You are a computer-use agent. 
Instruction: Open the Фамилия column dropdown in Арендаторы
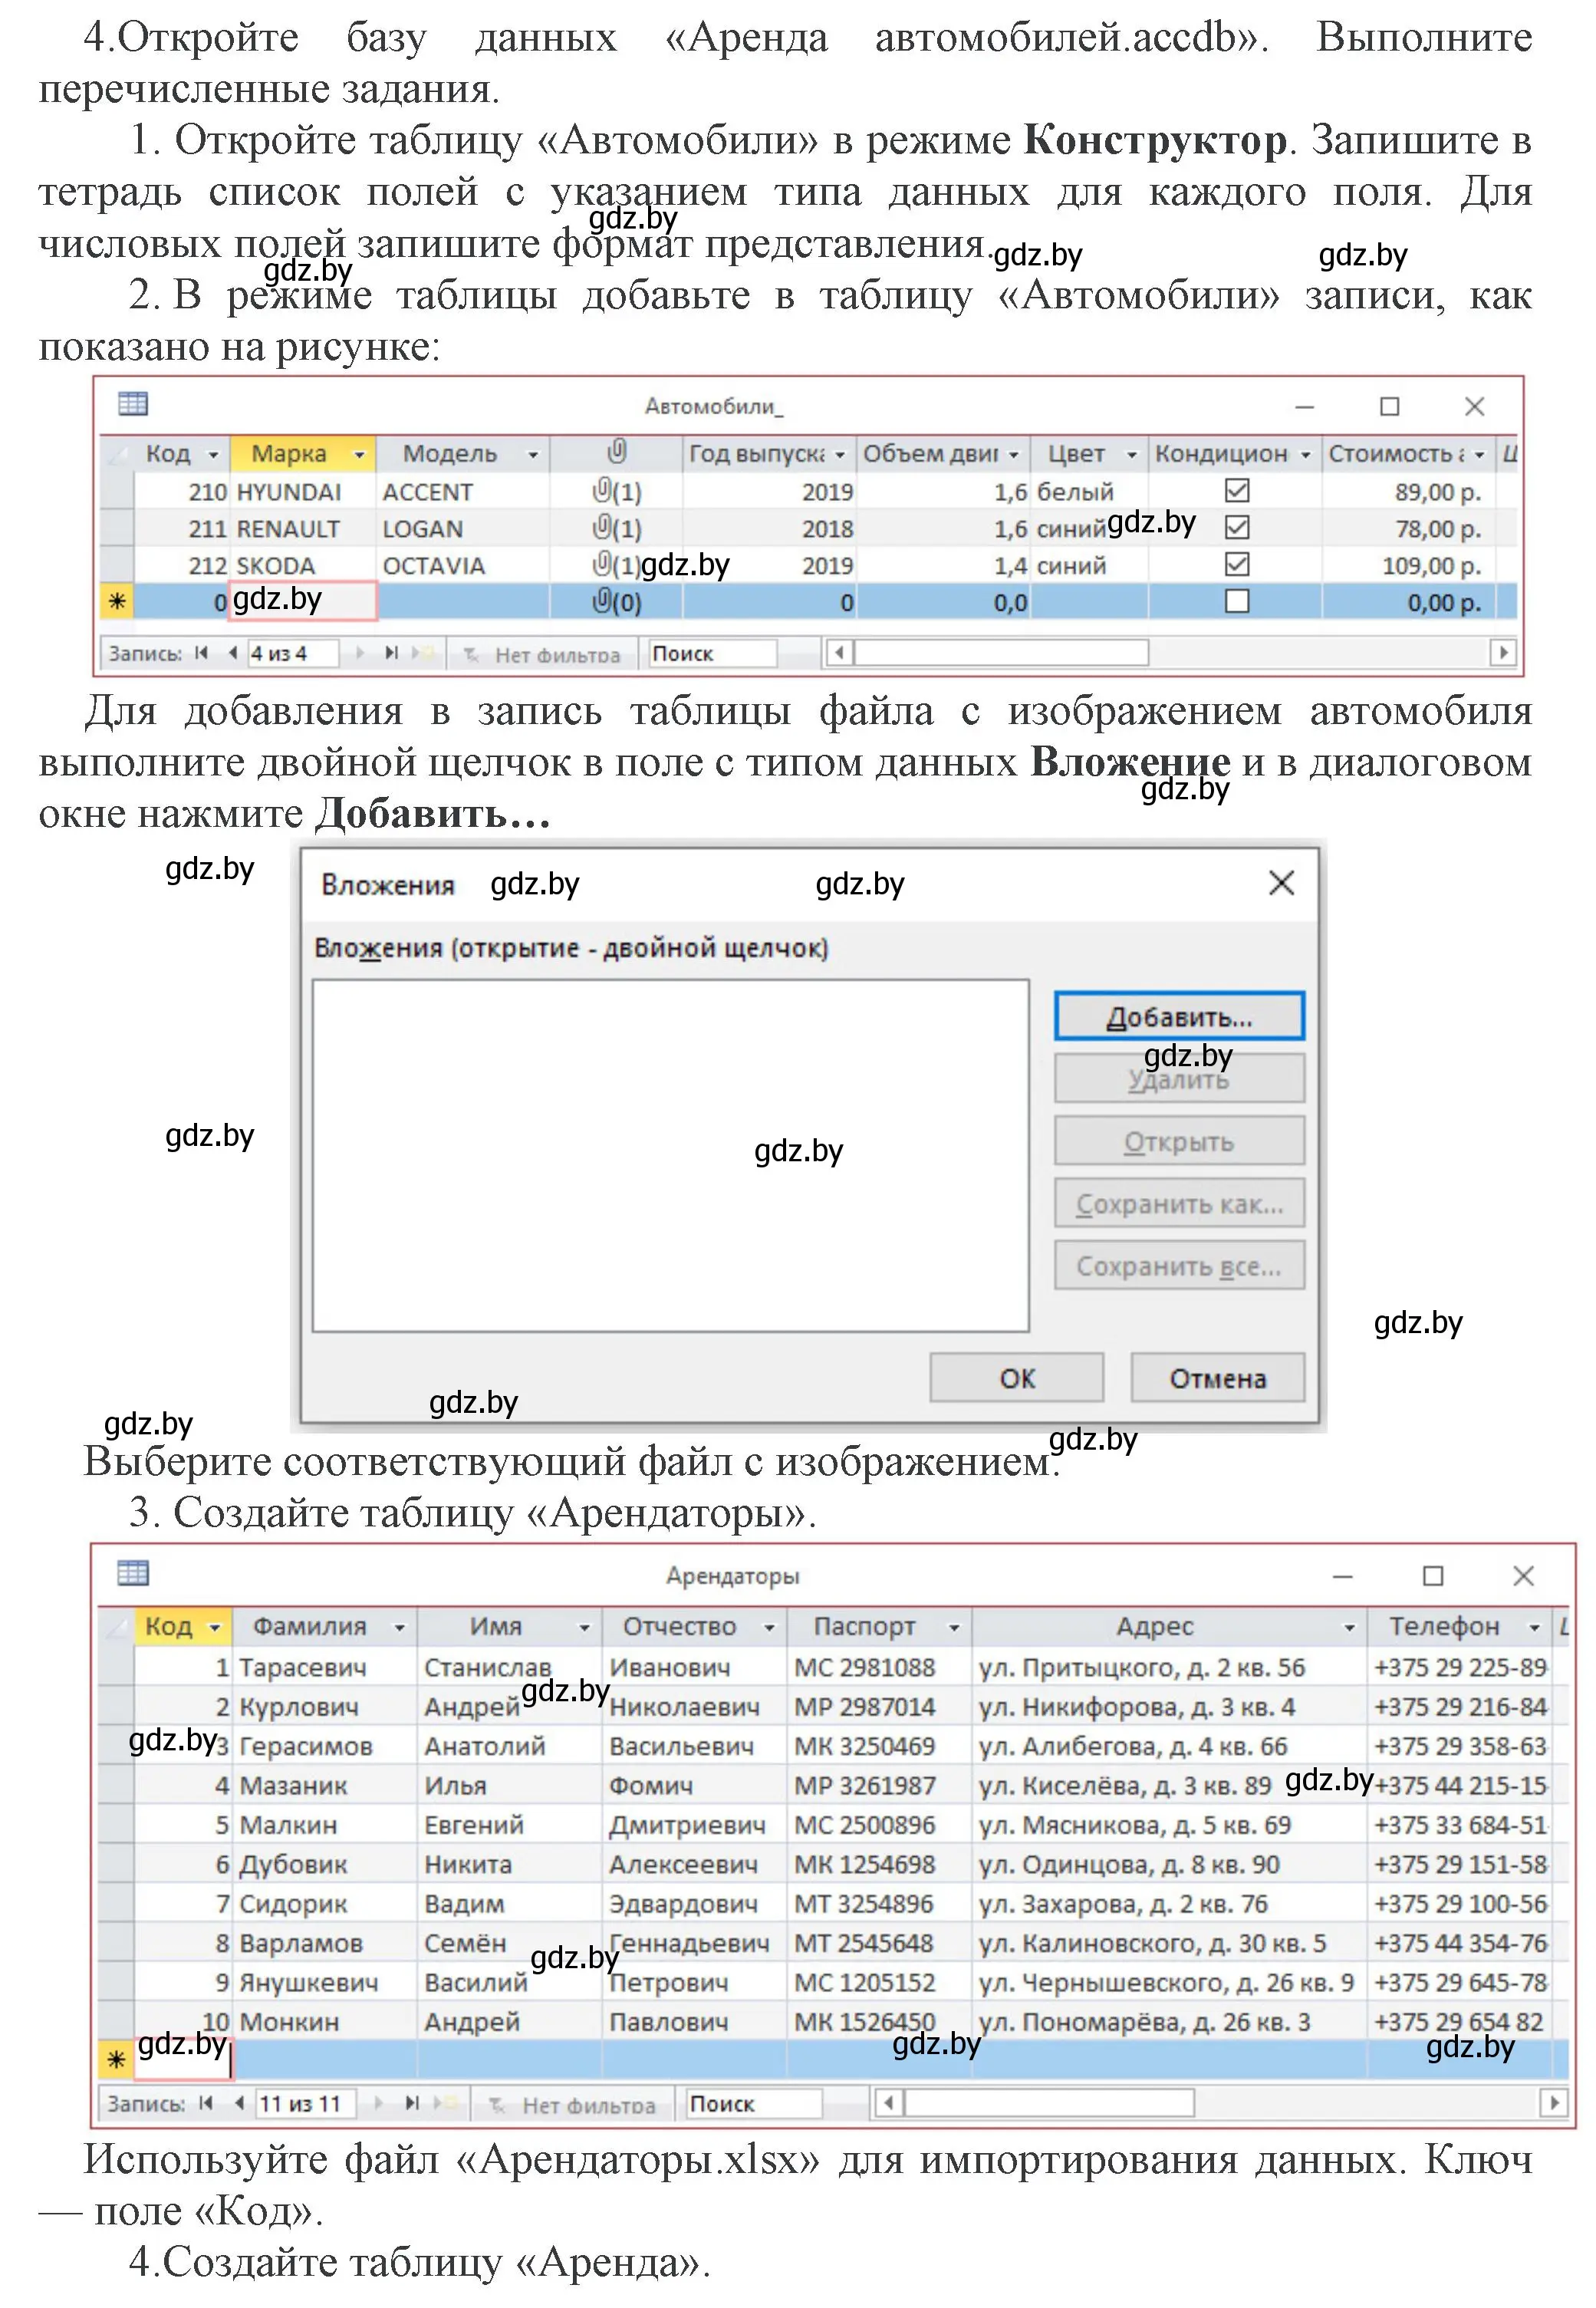click(399, 1628)
